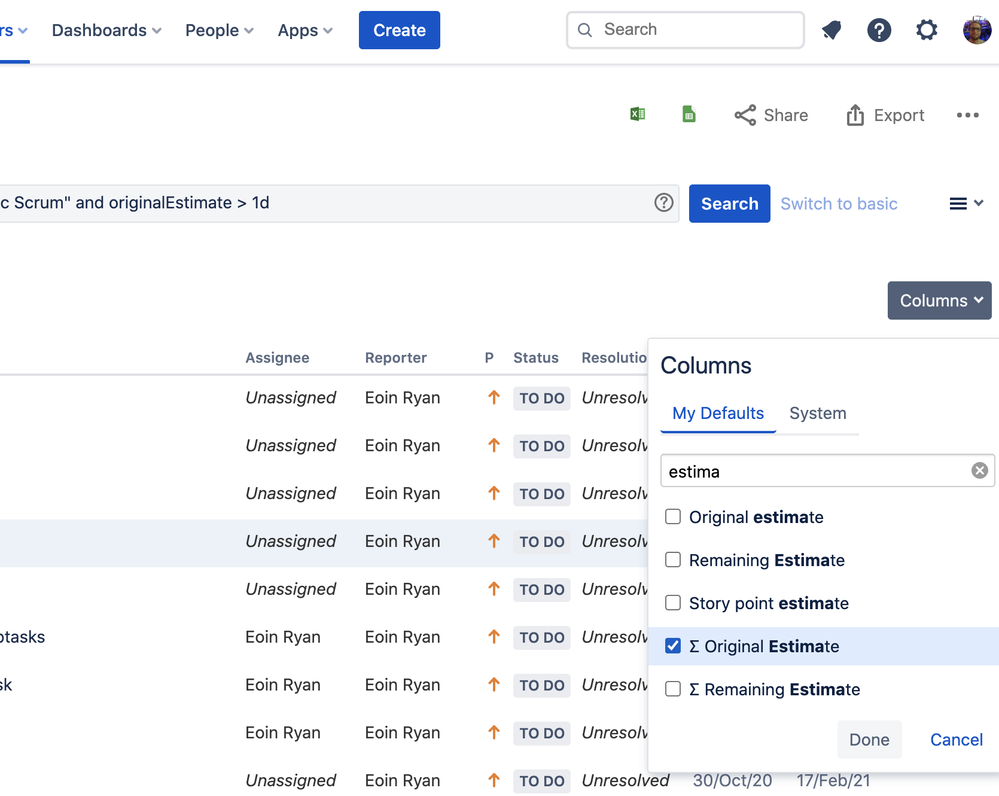Export results to Excel icon
This screenshot has height=796, width=999.
coord(638,114)
